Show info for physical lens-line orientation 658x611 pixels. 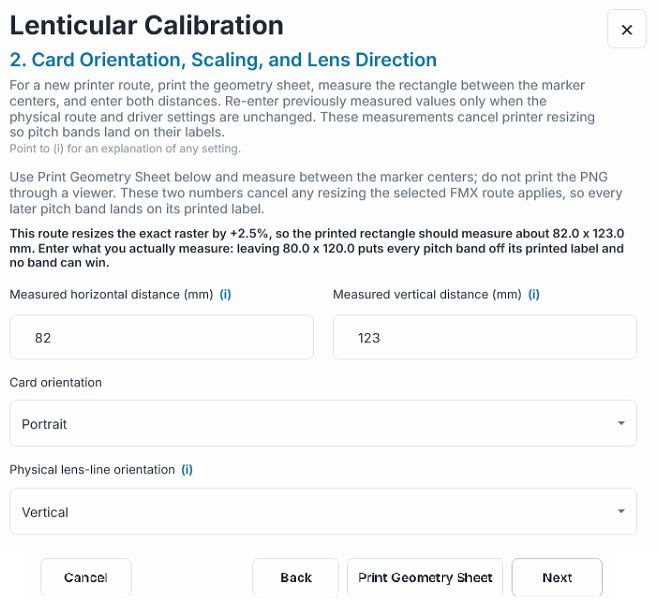[x=187, y=470]
